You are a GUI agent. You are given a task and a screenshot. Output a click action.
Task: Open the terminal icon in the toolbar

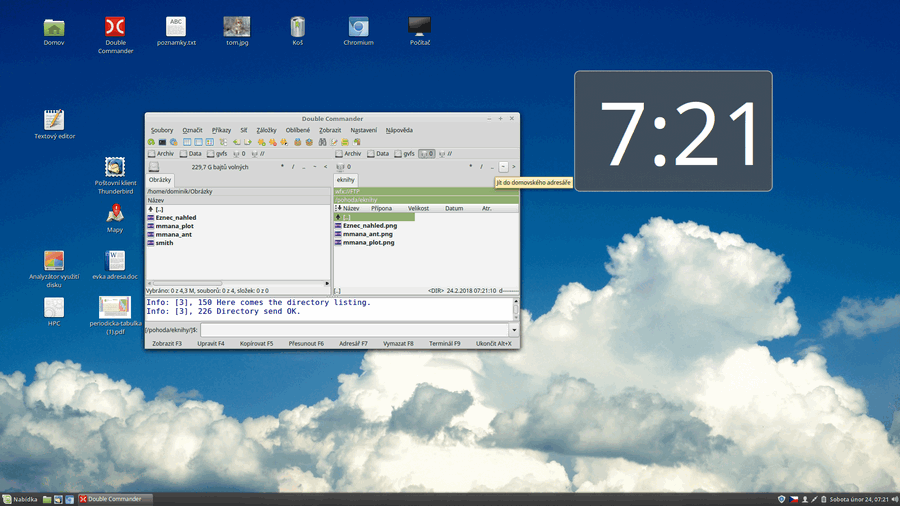pos(163,142)
